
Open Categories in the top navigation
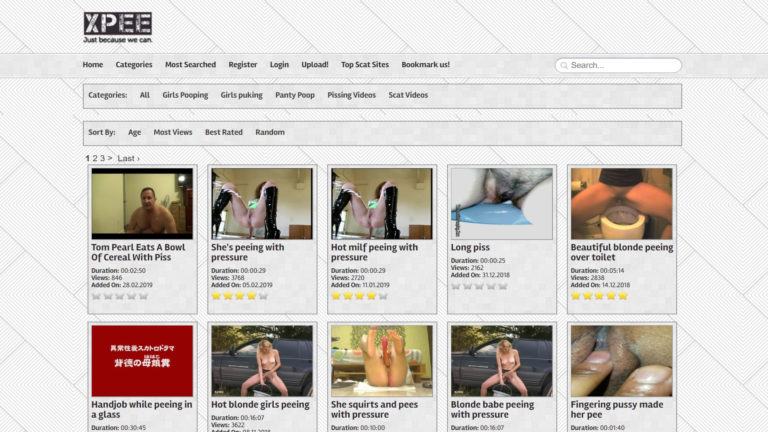[134, 65]
